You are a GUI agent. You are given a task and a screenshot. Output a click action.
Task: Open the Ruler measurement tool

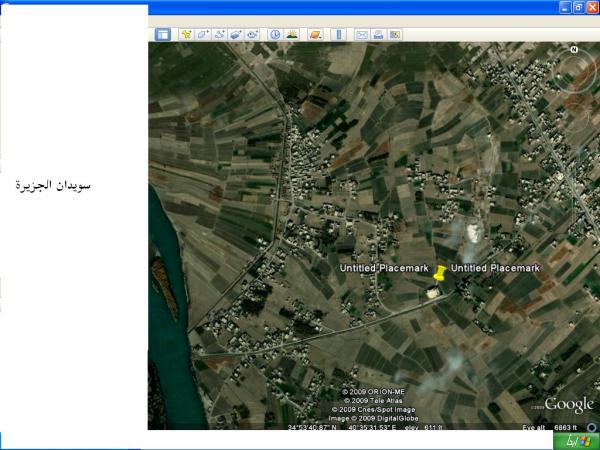click(338, 34)
